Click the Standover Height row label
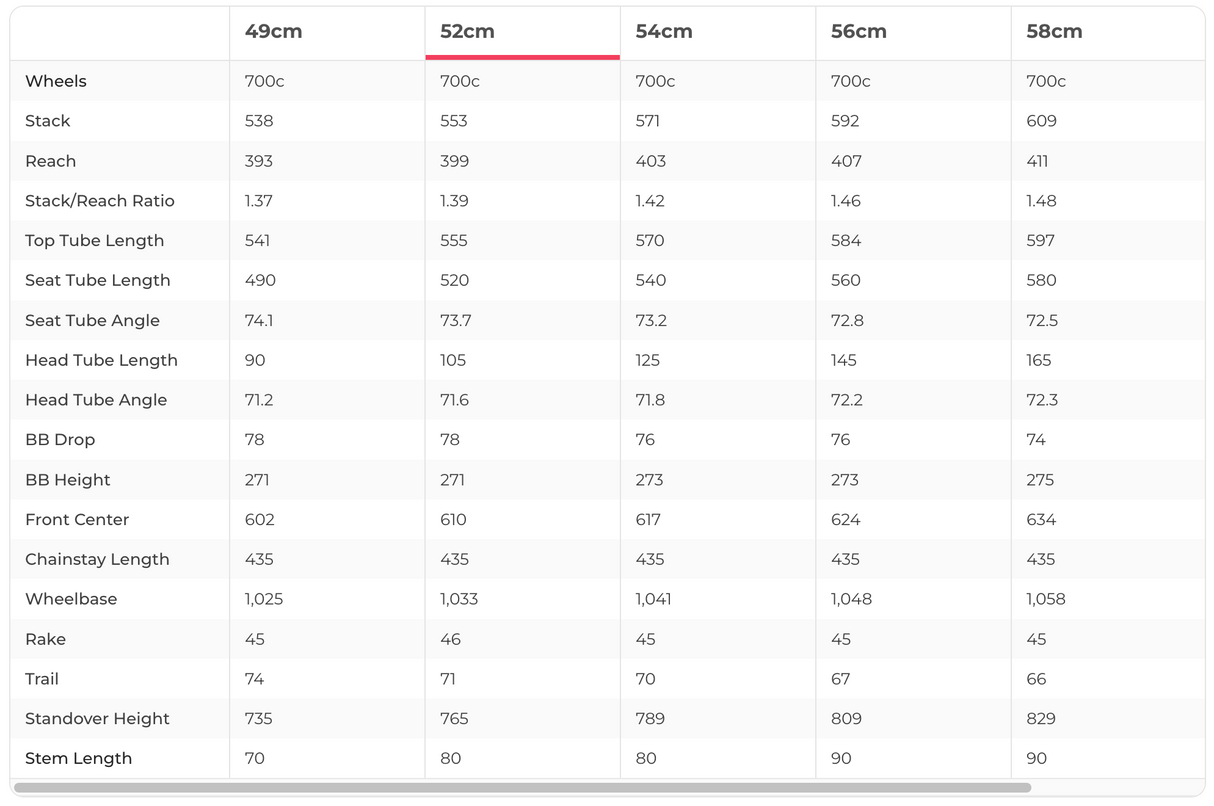Screen dimensions: 1214x806 pos(97,719)
